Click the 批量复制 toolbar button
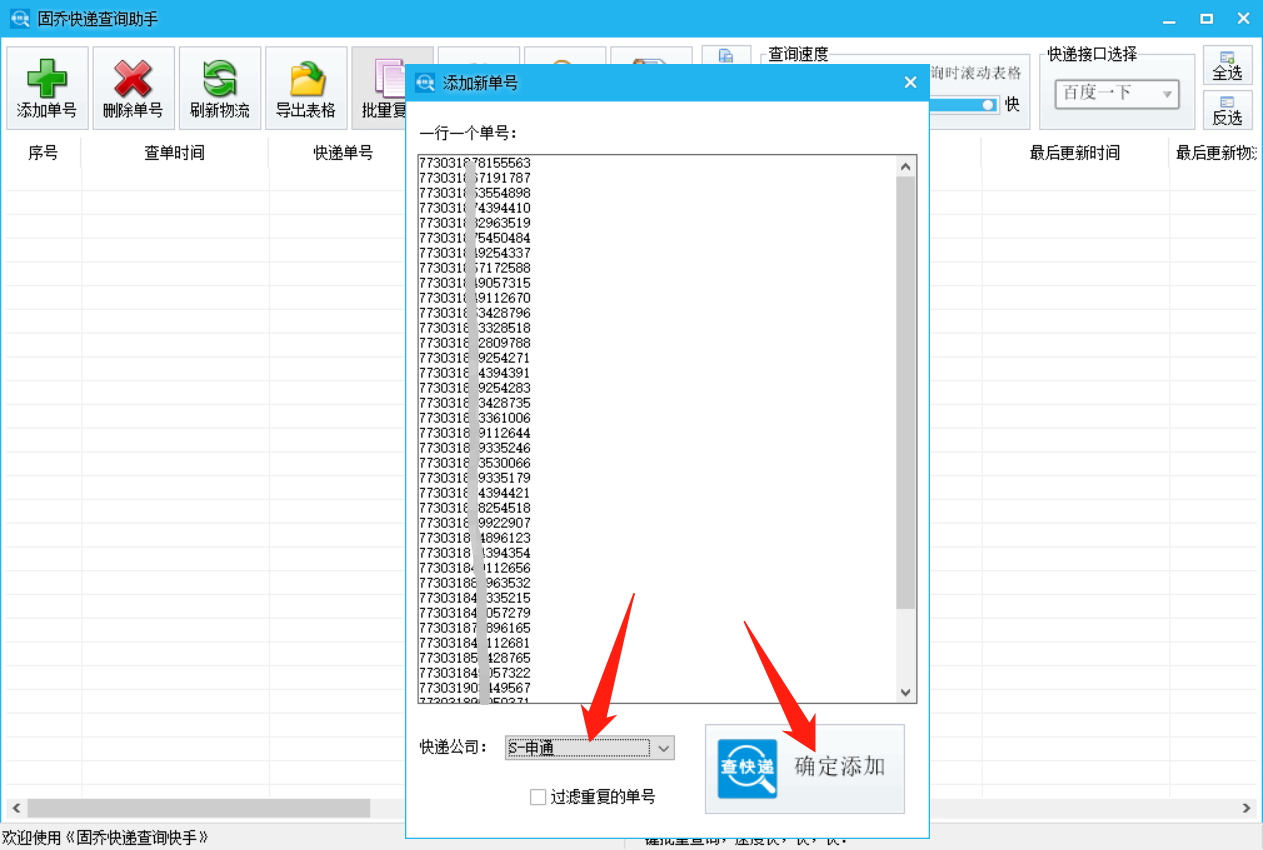 tap(379, 88)
